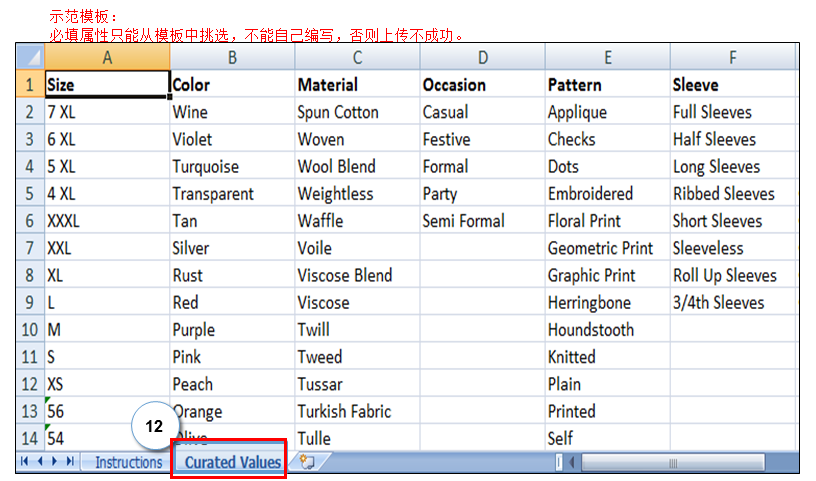Select row 14 header
Image resolution: width=816 pixels, height=481 pixels.
pyautogui.click(x=31, y=438)
